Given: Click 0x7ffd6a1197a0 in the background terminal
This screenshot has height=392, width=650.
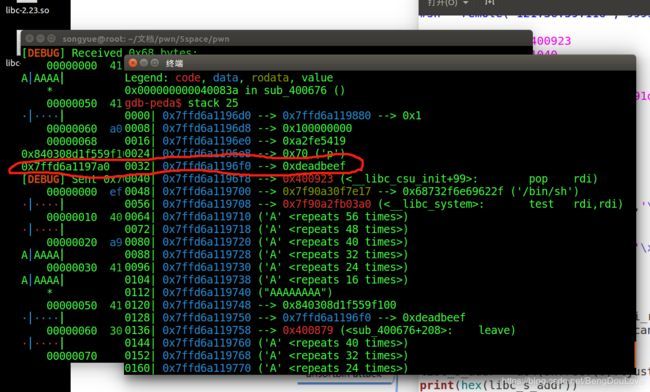Looking at the screenshot, I should [65, 166].
